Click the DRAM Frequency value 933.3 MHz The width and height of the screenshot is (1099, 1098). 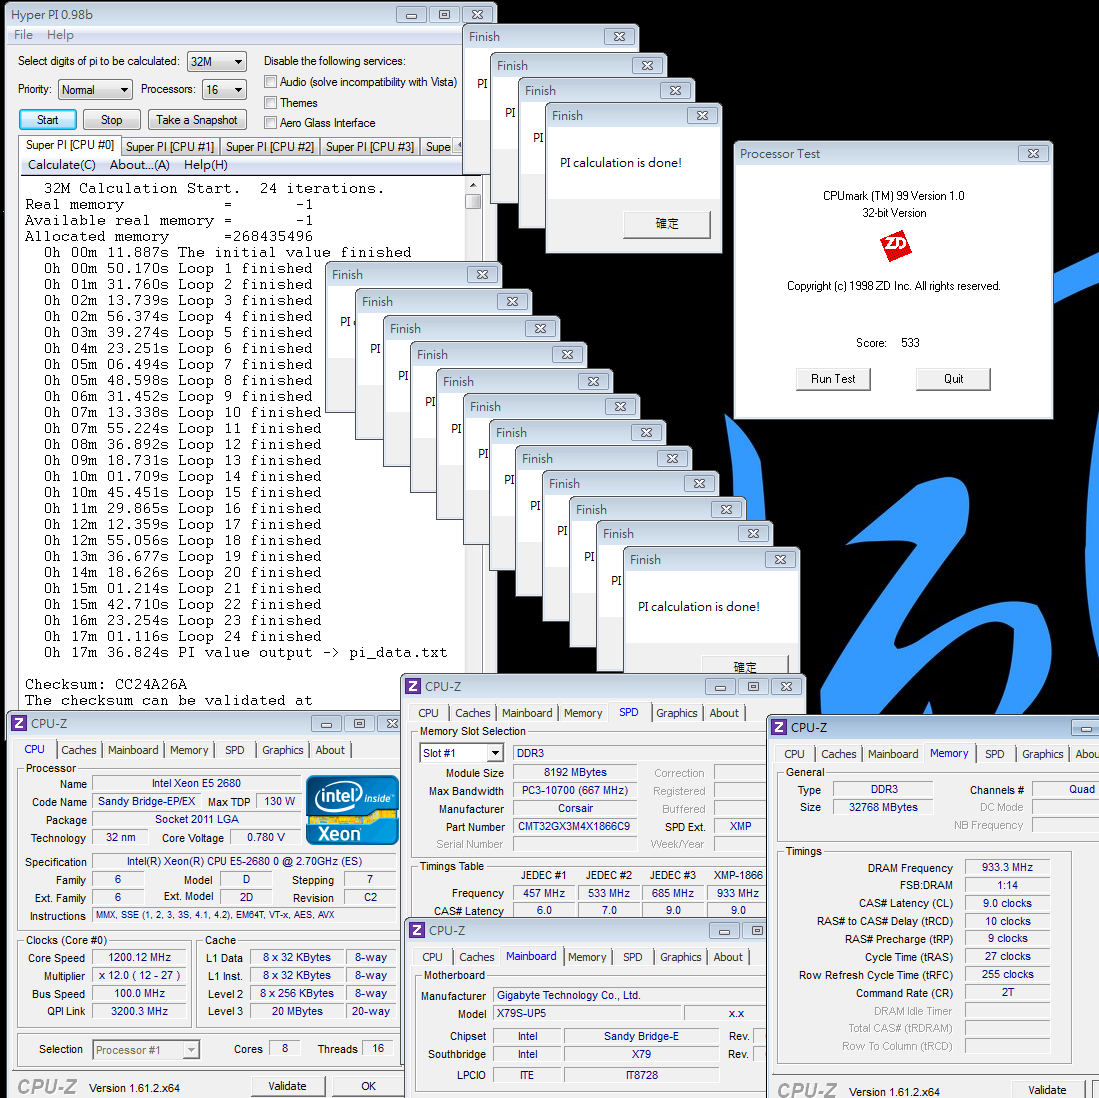(1007, 867)
